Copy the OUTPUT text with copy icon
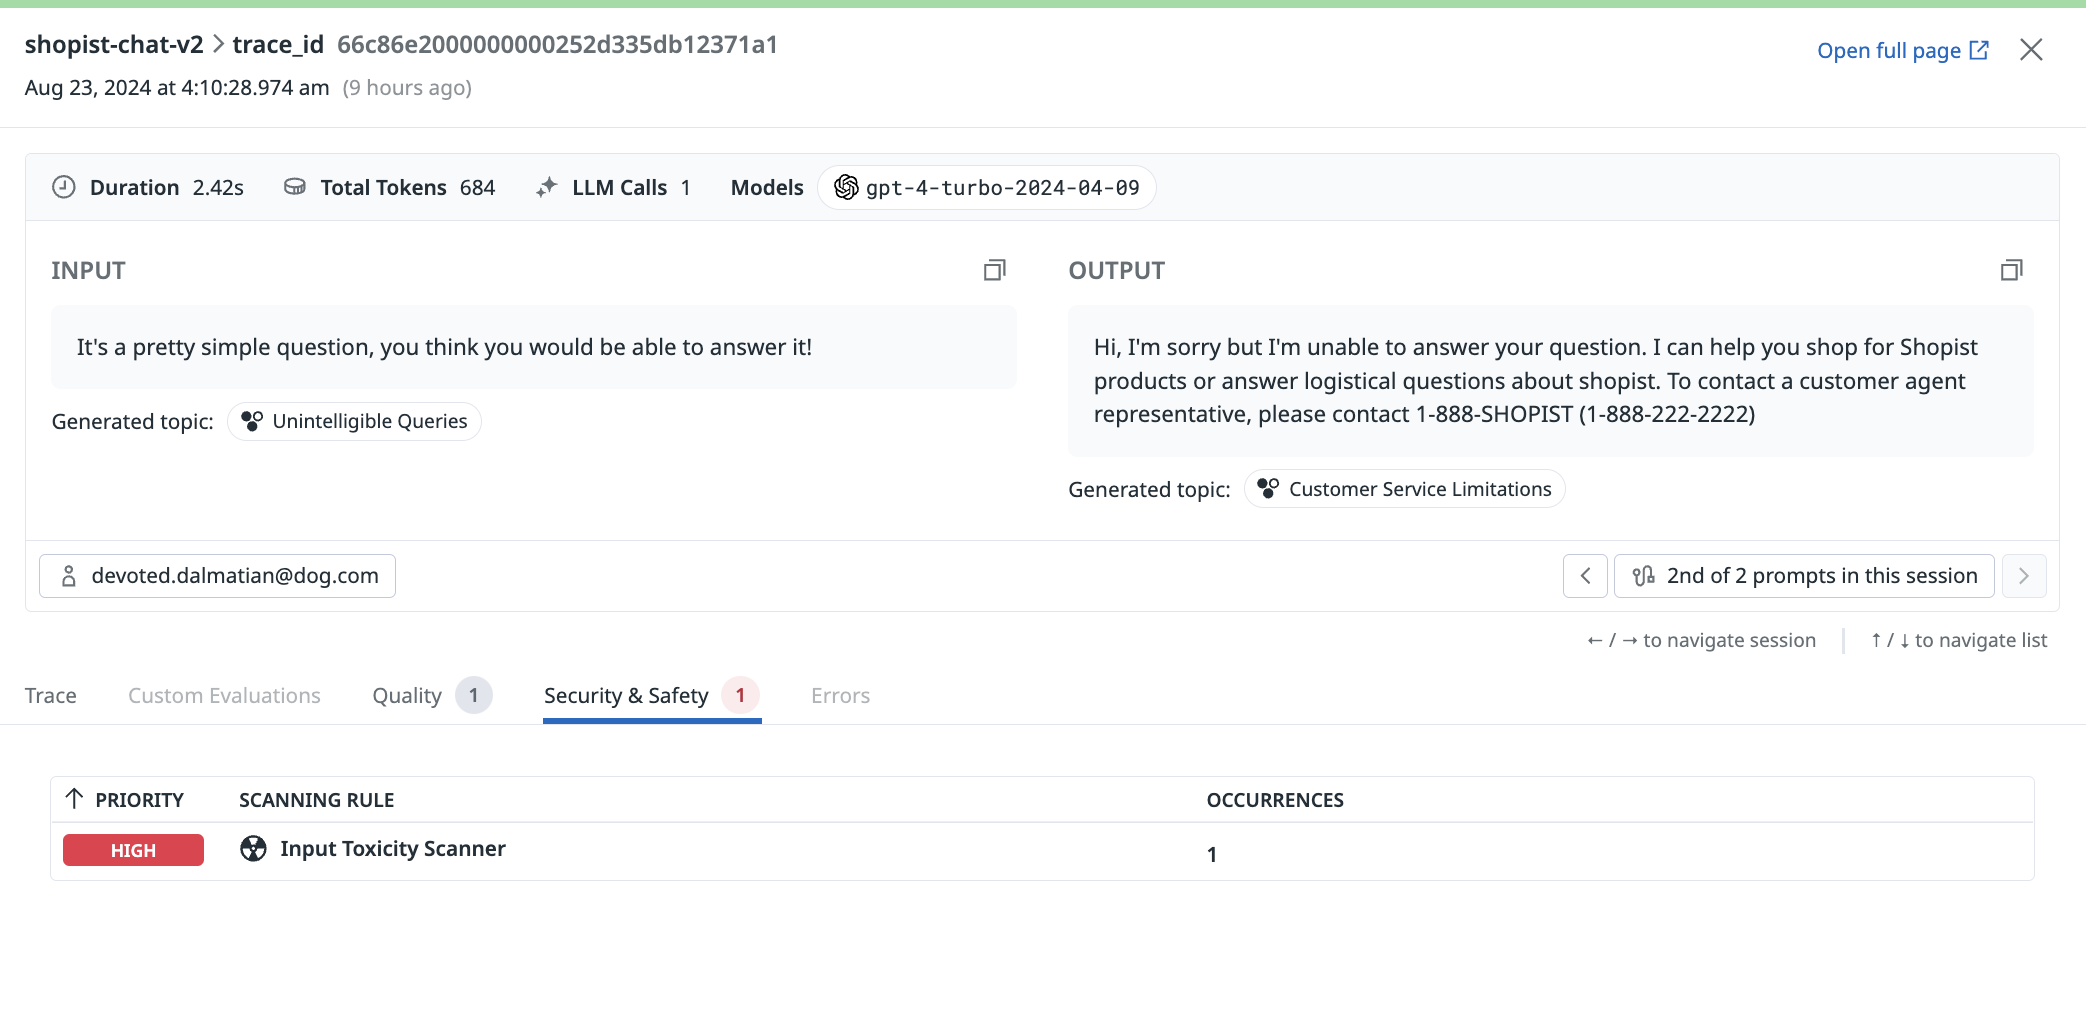Screen dimensions: 2086x1016 [2011, 270]
